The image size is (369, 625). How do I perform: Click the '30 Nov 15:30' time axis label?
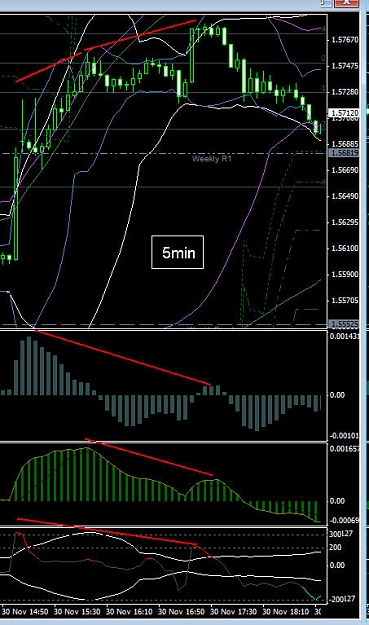tap(77, 611)
